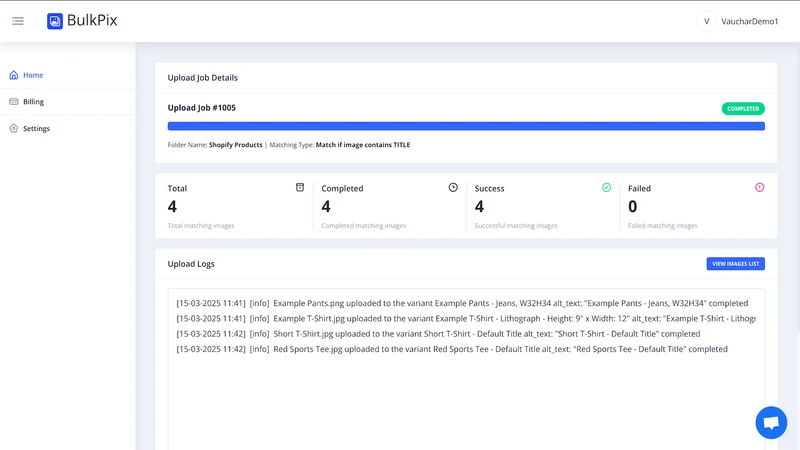Screen dimensions: 800x450
Task: Click the Settings gear icon
Action: pos(14,129)
